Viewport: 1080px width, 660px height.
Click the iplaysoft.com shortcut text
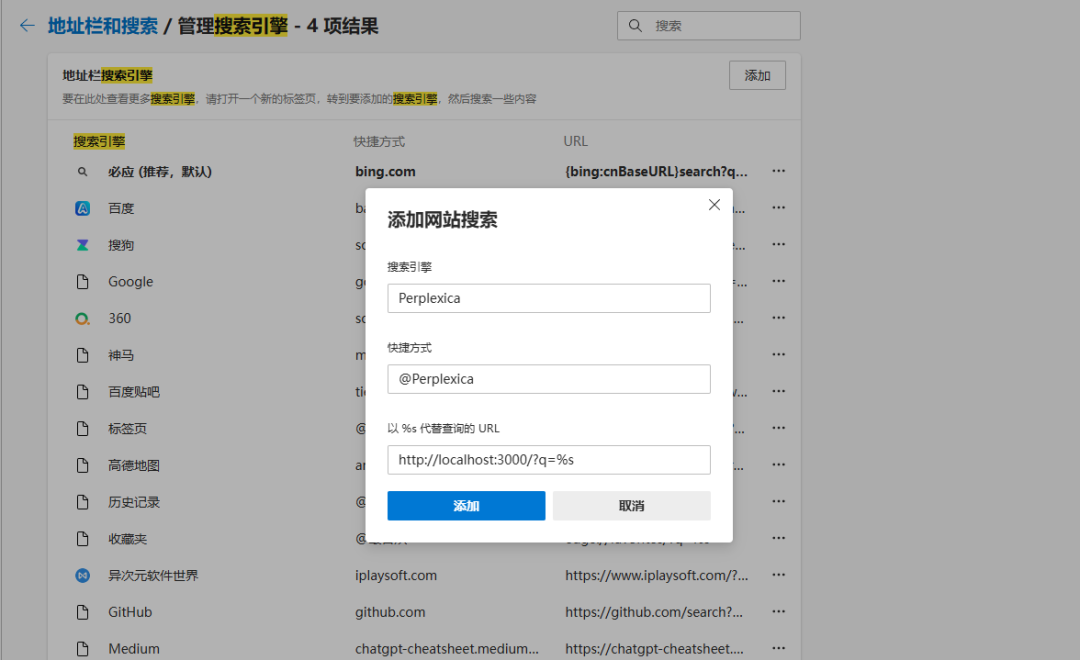396,575
